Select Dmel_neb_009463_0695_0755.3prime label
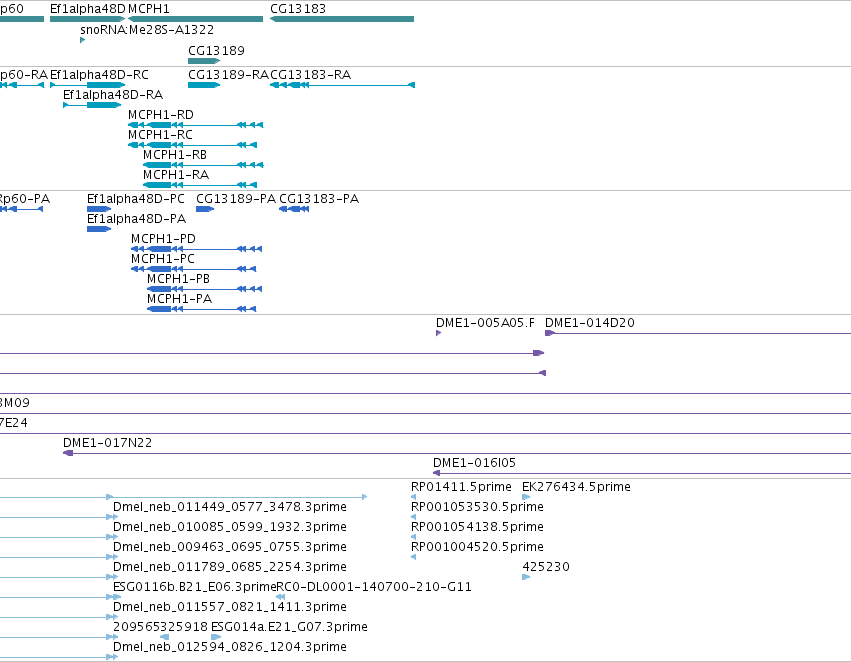 pyautogui.click(x=230, y=548)
